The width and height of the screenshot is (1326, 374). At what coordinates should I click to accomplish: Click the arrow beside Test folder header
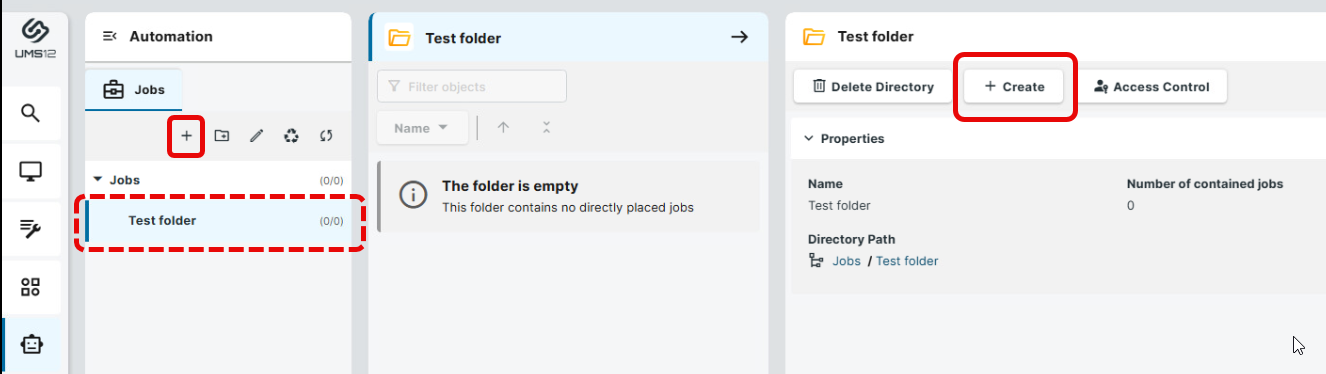739,37
